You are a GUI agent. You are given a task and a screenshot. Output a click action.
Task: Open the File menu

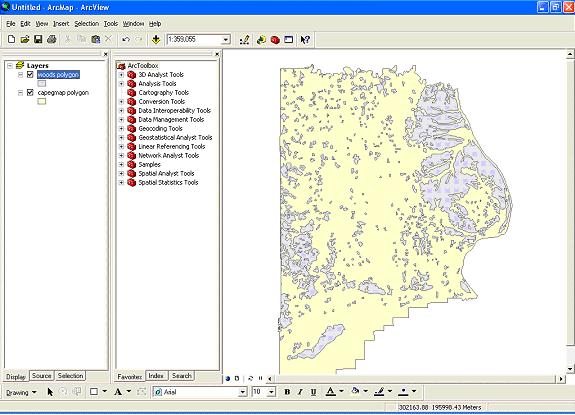(x=11, y=23)
